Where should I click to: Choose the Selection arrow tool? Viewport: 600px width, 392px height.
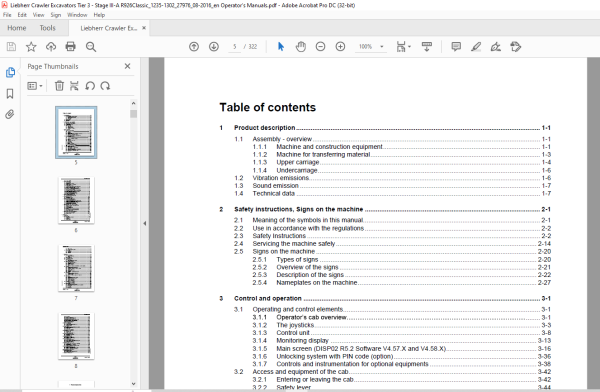281,47
